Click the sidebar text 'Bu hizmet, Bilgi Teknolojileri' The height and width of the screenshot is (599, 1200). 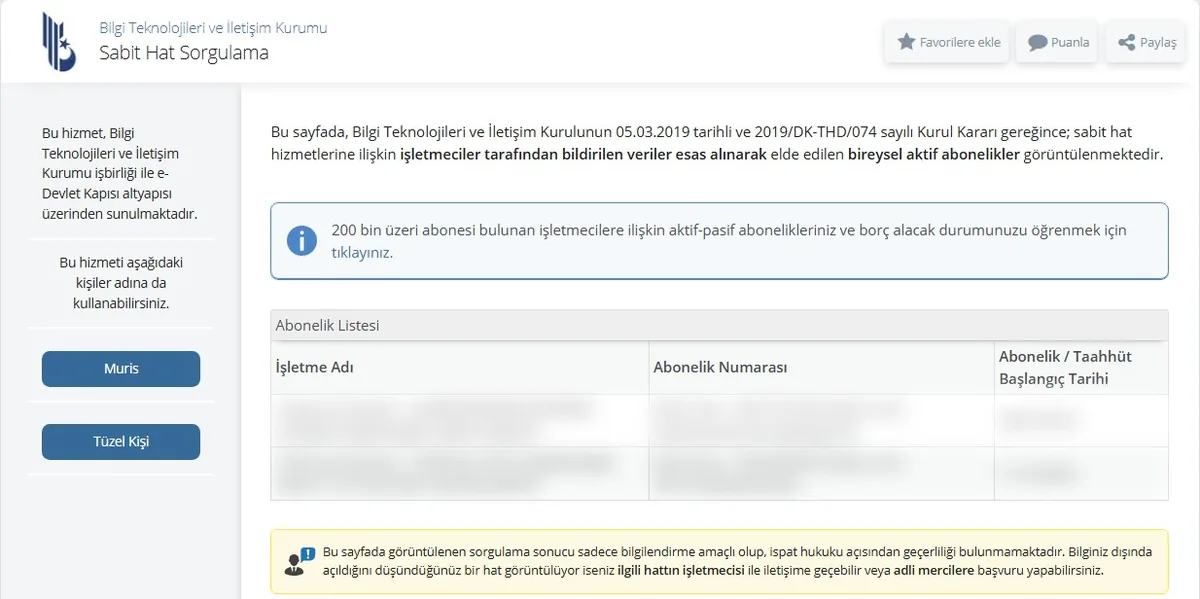(x=120, y=173)
